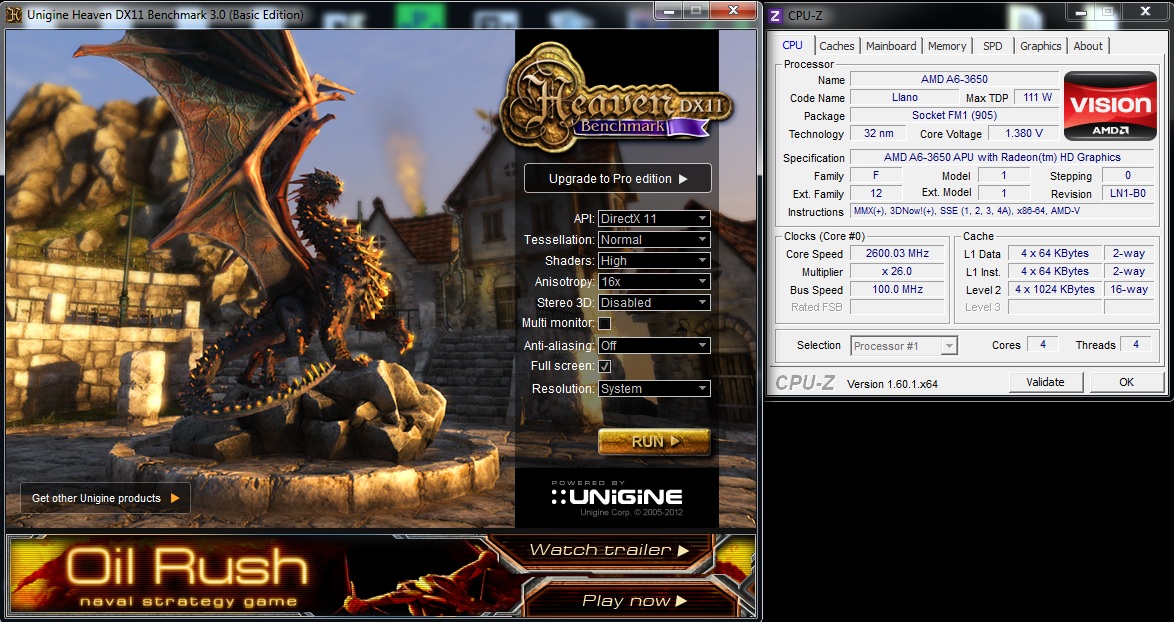Open the API dropdown showing DirectX 11
1174x622 pixels.
(x=654, y=219)
